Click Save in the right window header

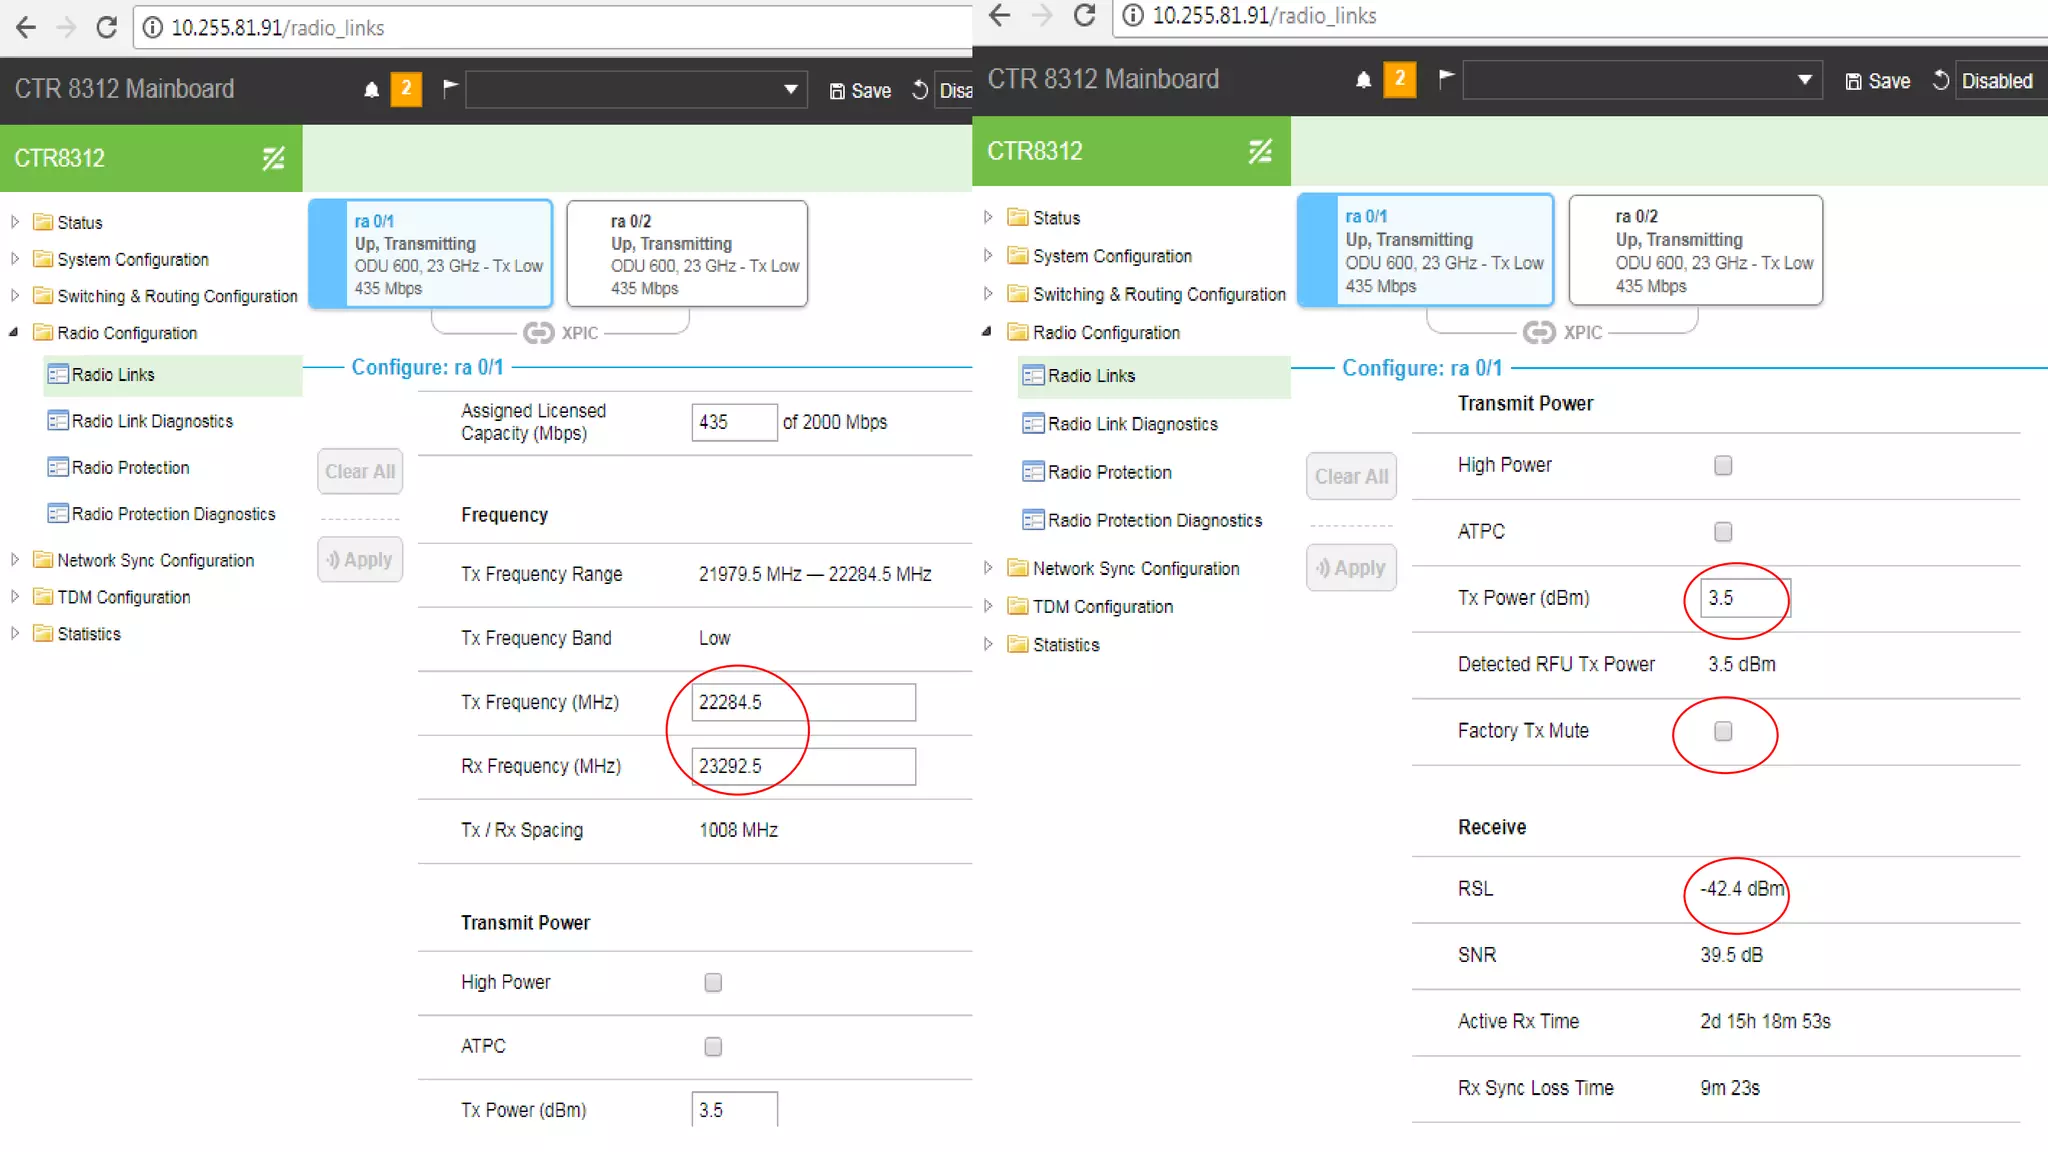[1877, 81]
